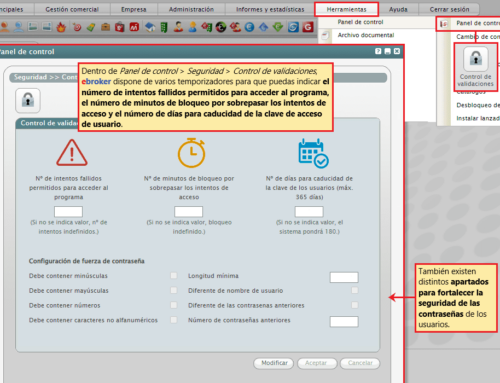Enable Debe contener minúsculas checkbox
Screen dimensions: 500x383
point(174,276)
